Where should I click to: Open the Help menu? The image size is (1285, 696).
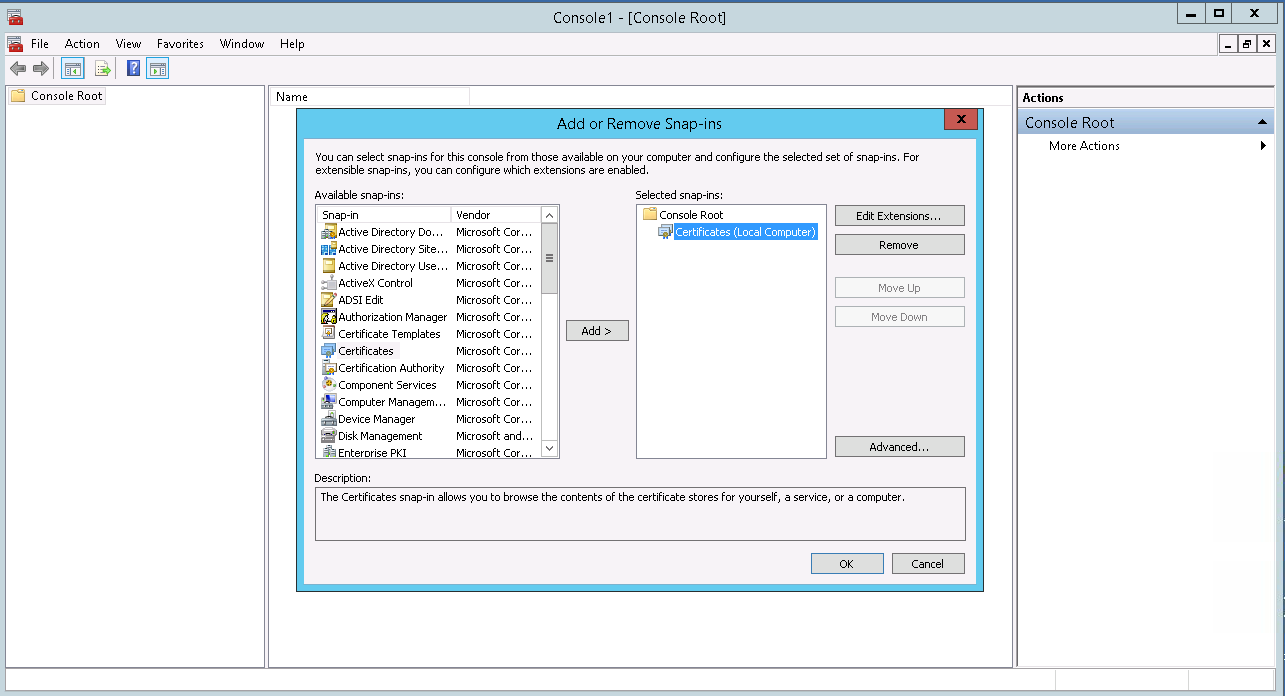[x=292, y=44]
